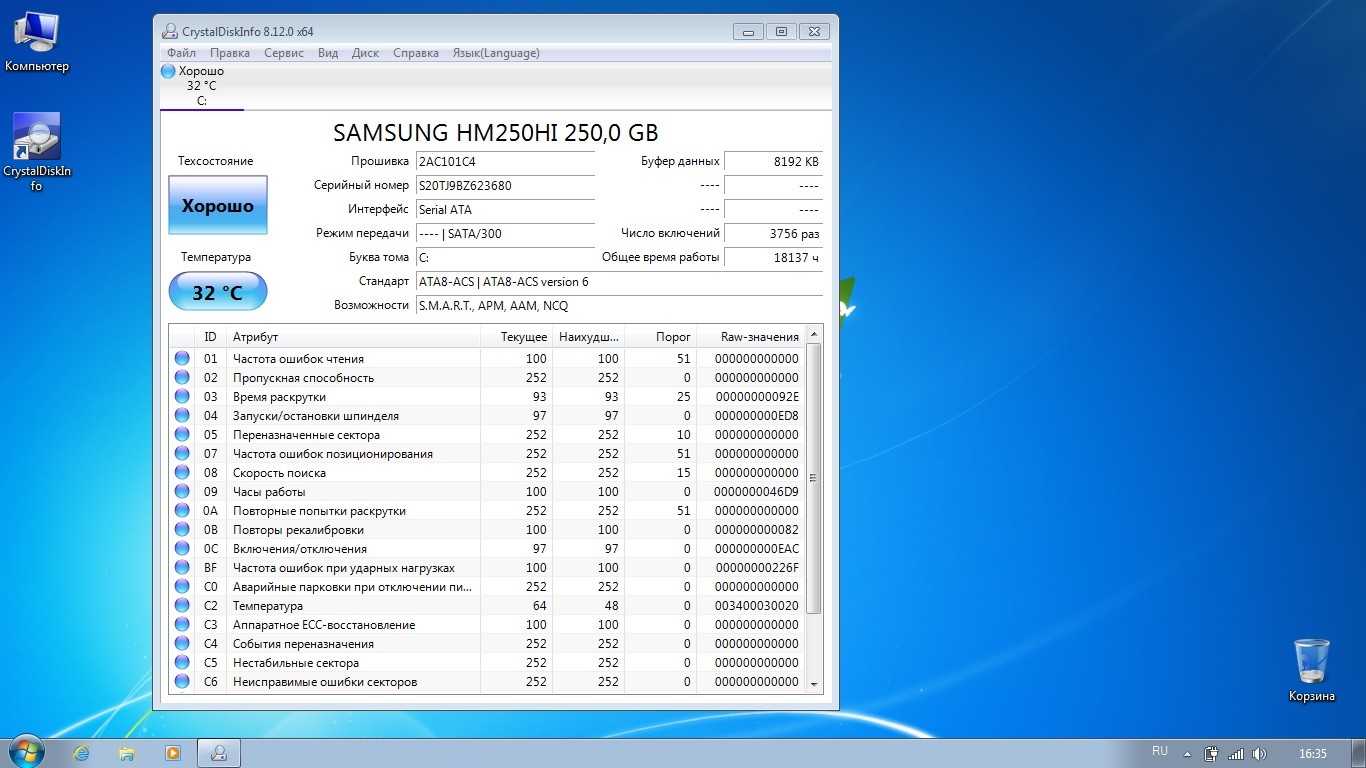Click the status orb for Переназначенные сектора

pyautogui.click(x=182, y=434)
